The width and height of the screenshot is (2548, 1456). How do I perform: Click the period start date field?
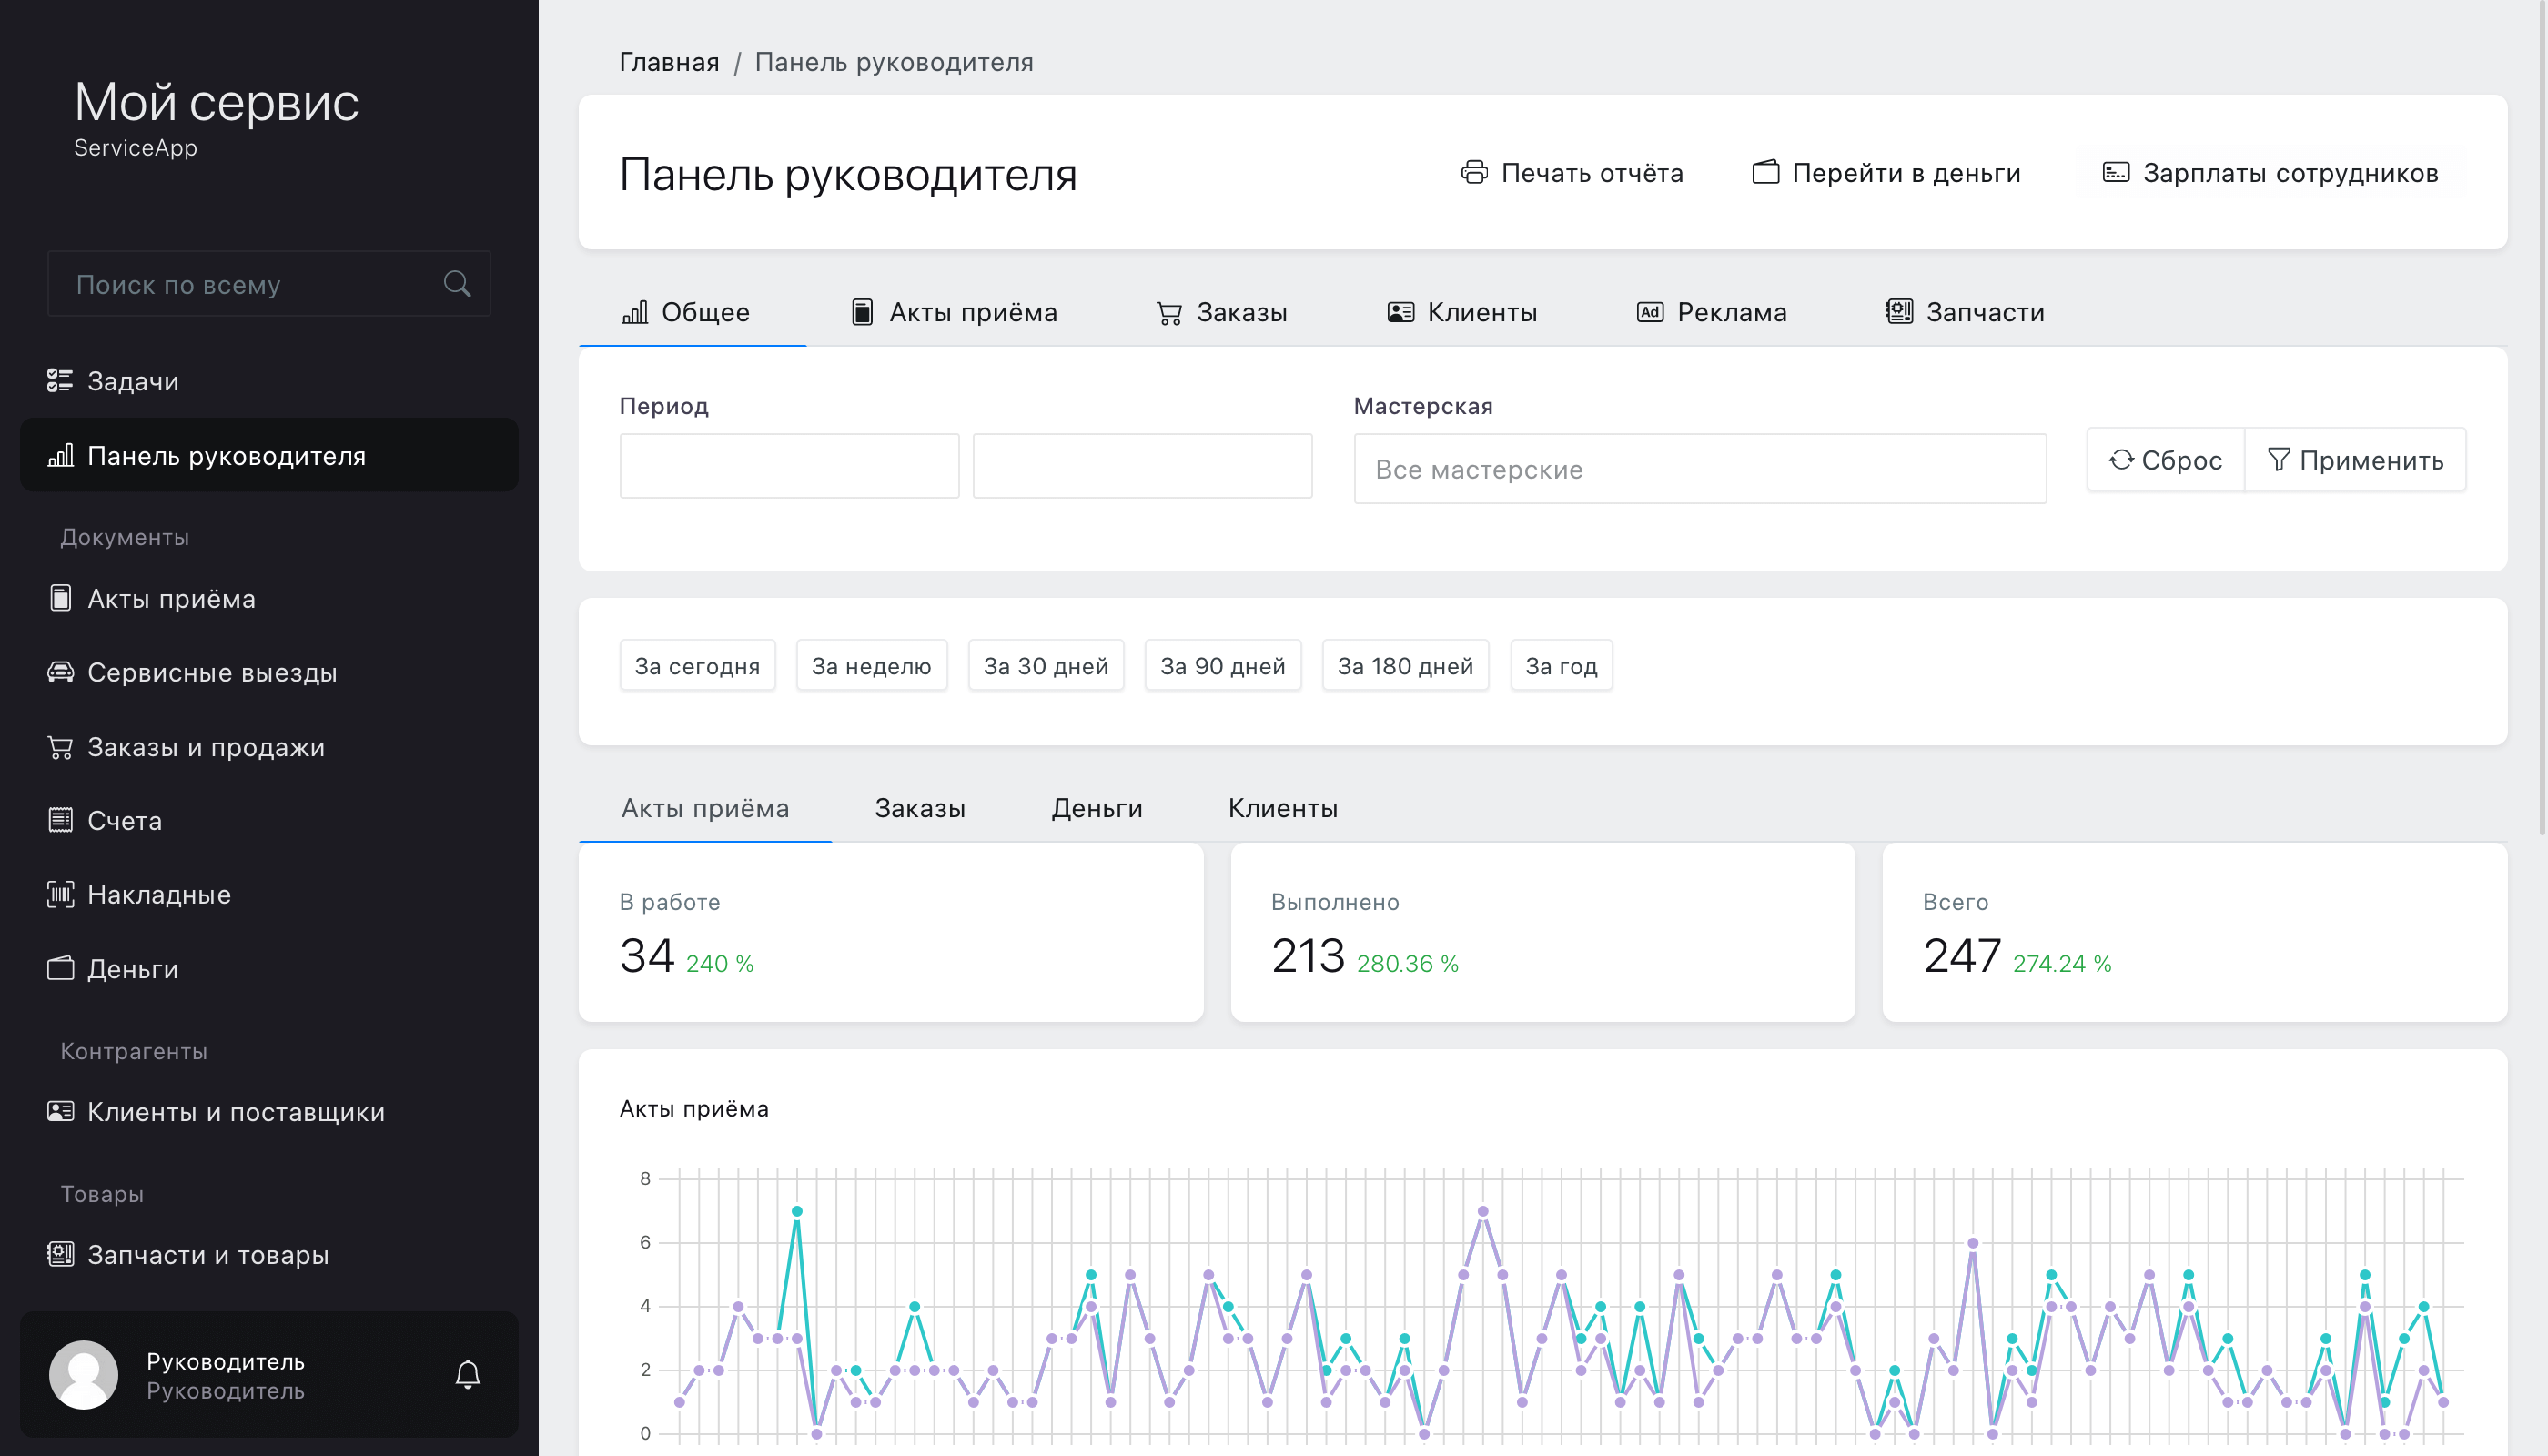789,466
